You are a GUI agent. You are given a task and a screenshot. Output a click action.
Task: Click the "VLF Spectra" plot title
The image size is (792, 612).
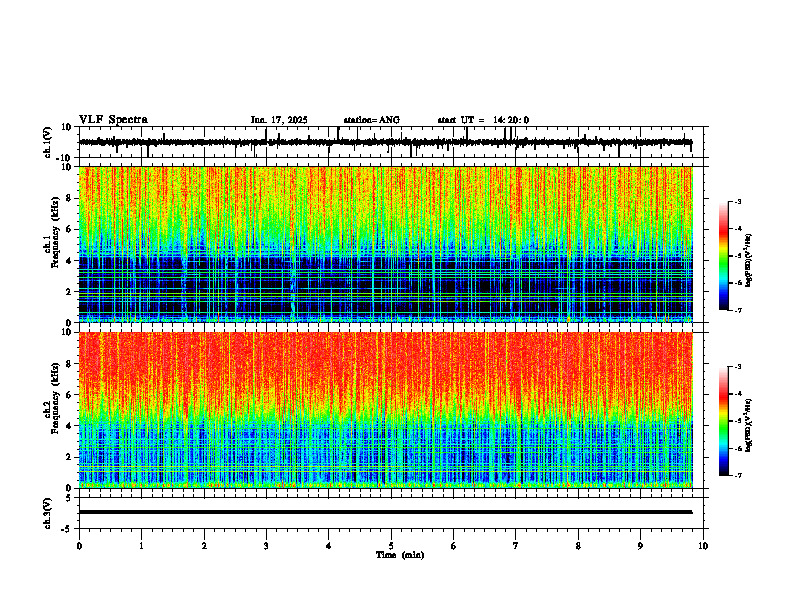(x=113, y=120)
